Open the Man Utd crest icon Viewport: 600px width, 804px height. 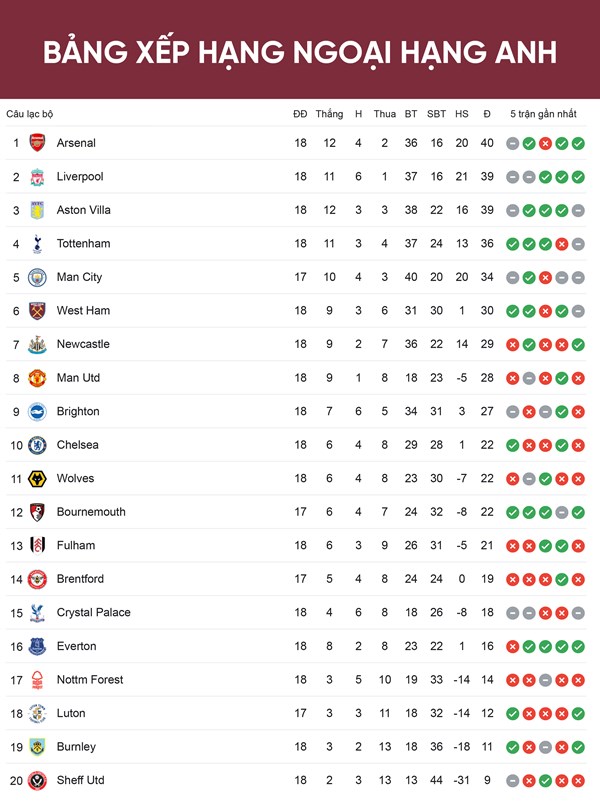(37, 378)
